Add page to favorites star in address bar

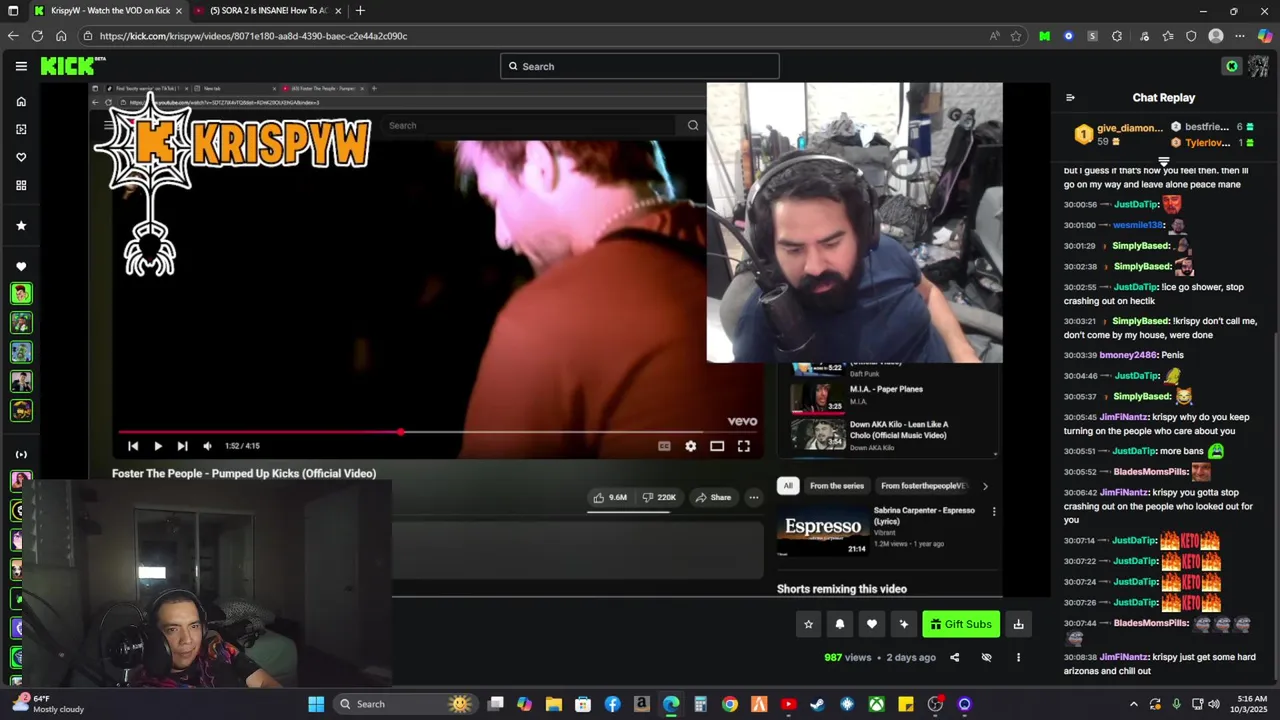coord(1016,36)
